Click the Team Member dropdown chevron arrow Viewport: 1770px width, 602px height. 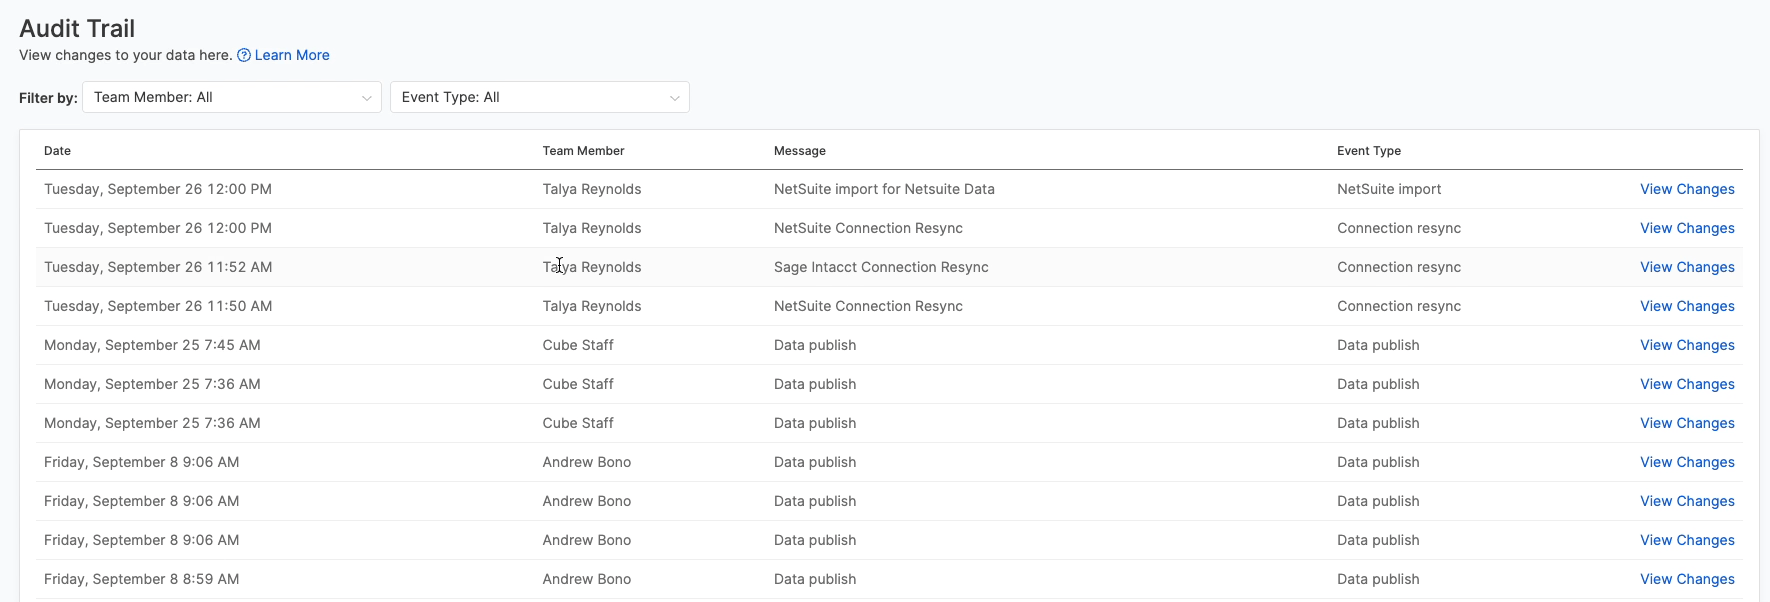tap(366, 98)
